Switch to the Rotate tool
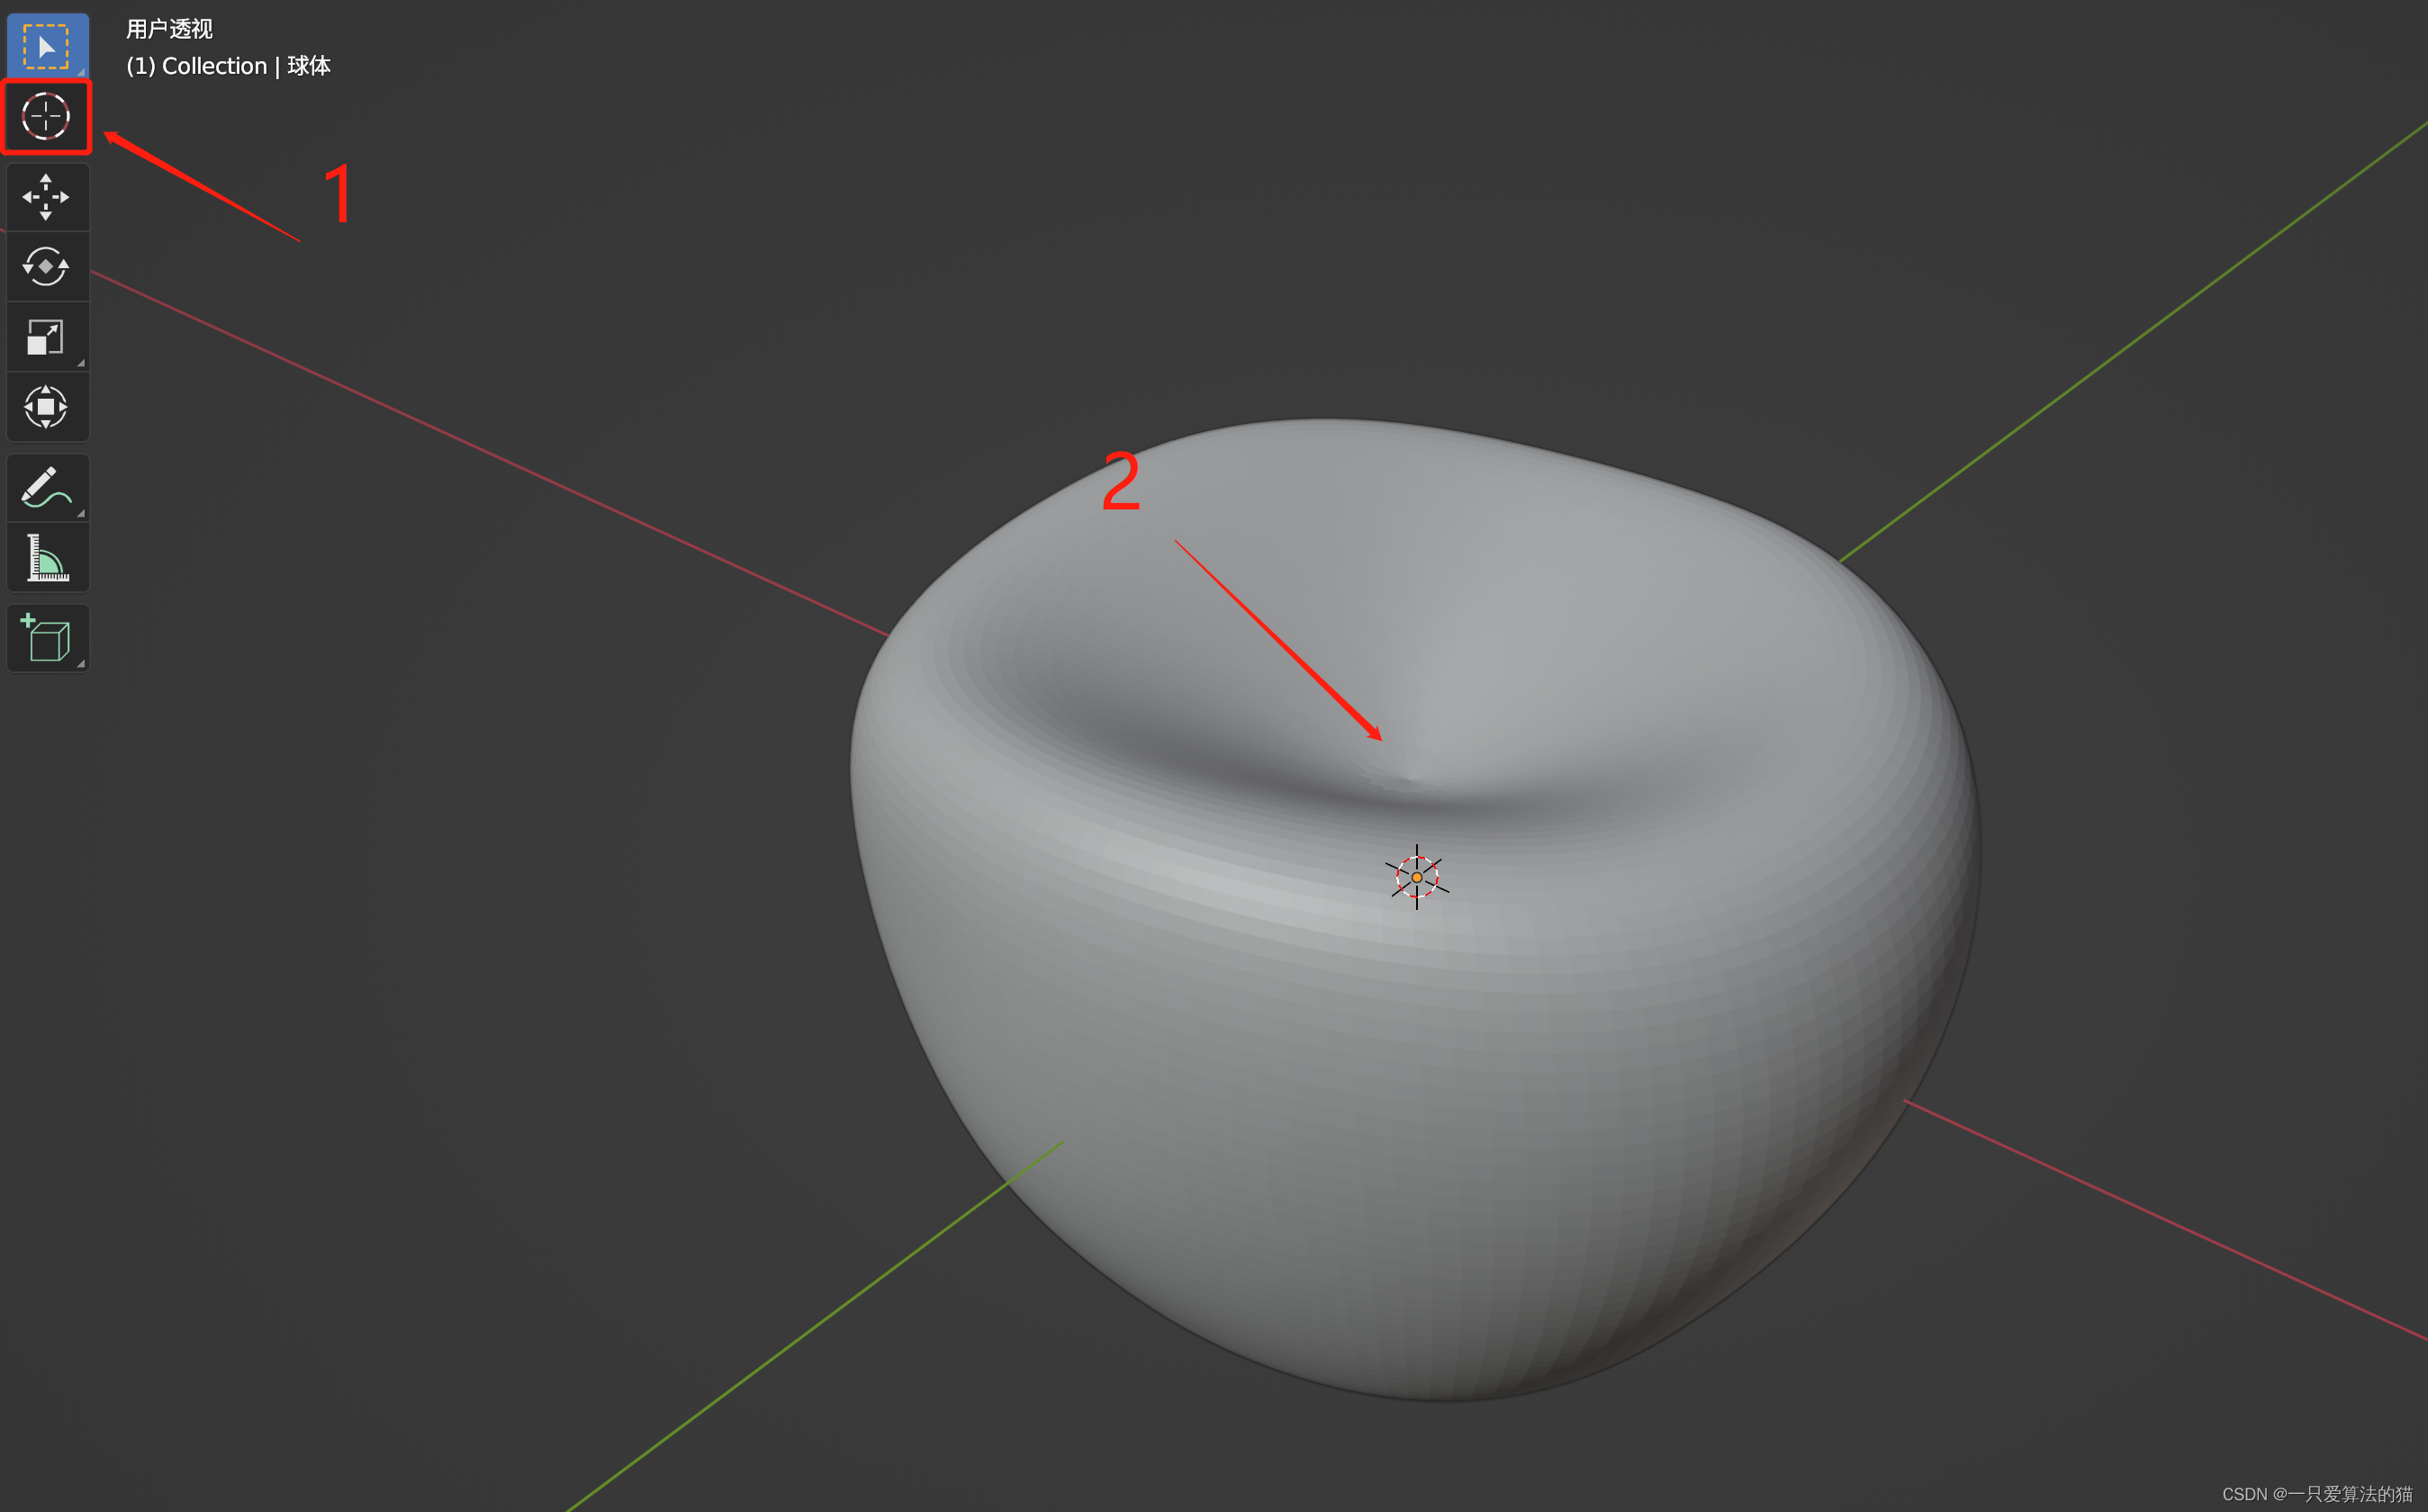 [46, 267]
